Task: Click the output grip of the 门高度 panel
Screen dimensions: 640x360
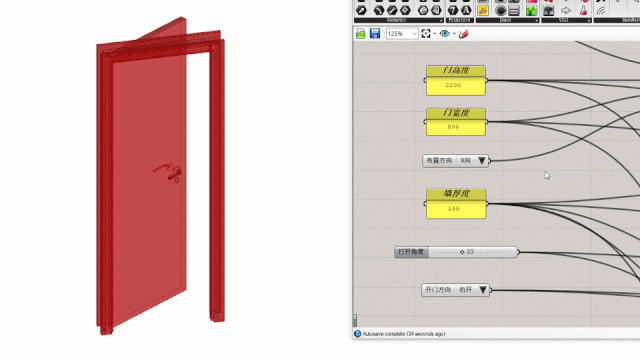Action: coord(487,80)
